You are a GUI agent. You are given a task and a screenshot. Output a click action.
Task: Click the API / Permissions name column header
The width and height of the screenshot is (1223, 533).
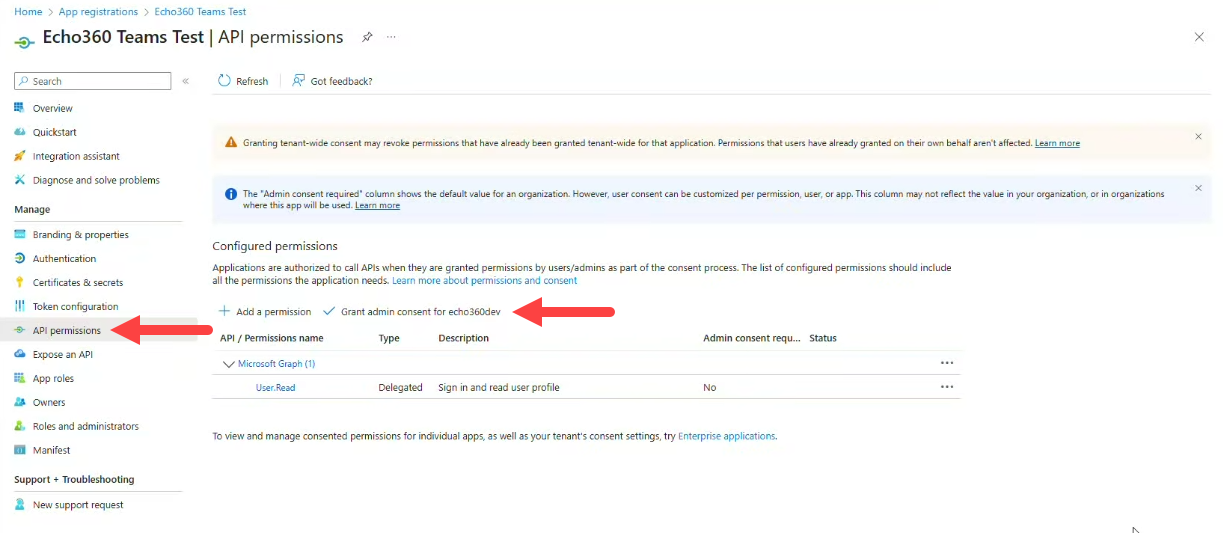(x=271, y=338)
